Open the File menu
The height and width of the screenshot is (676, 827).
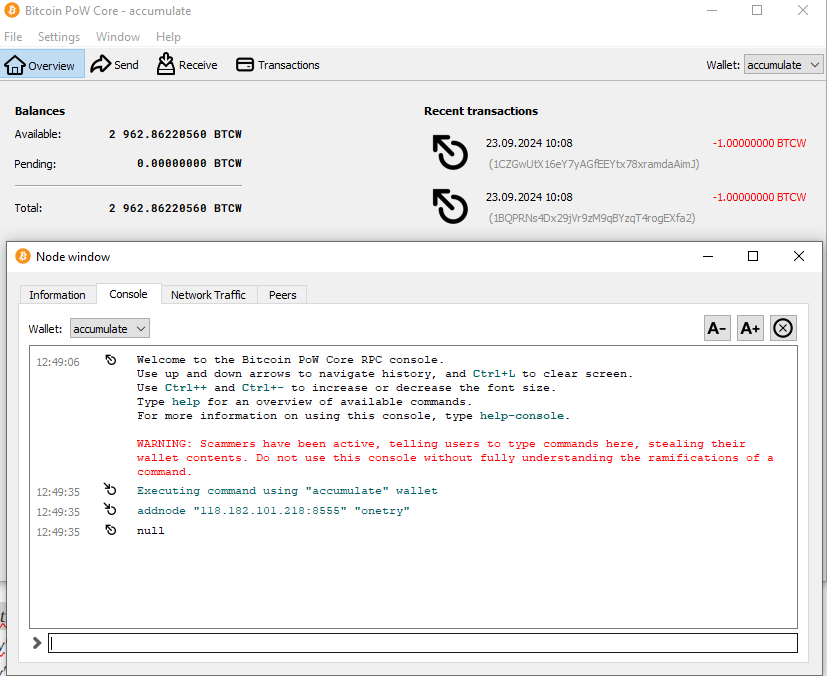[13, 37]
